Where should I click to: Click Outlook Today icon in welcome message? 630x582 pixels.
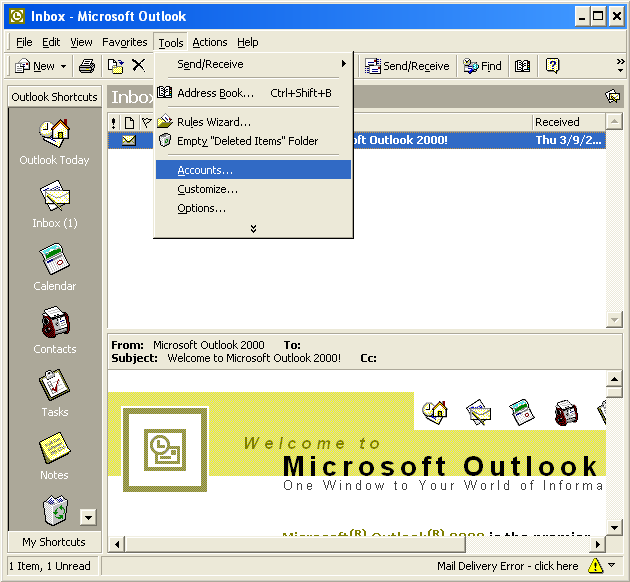pyautogui.click(x=435, y=412)
